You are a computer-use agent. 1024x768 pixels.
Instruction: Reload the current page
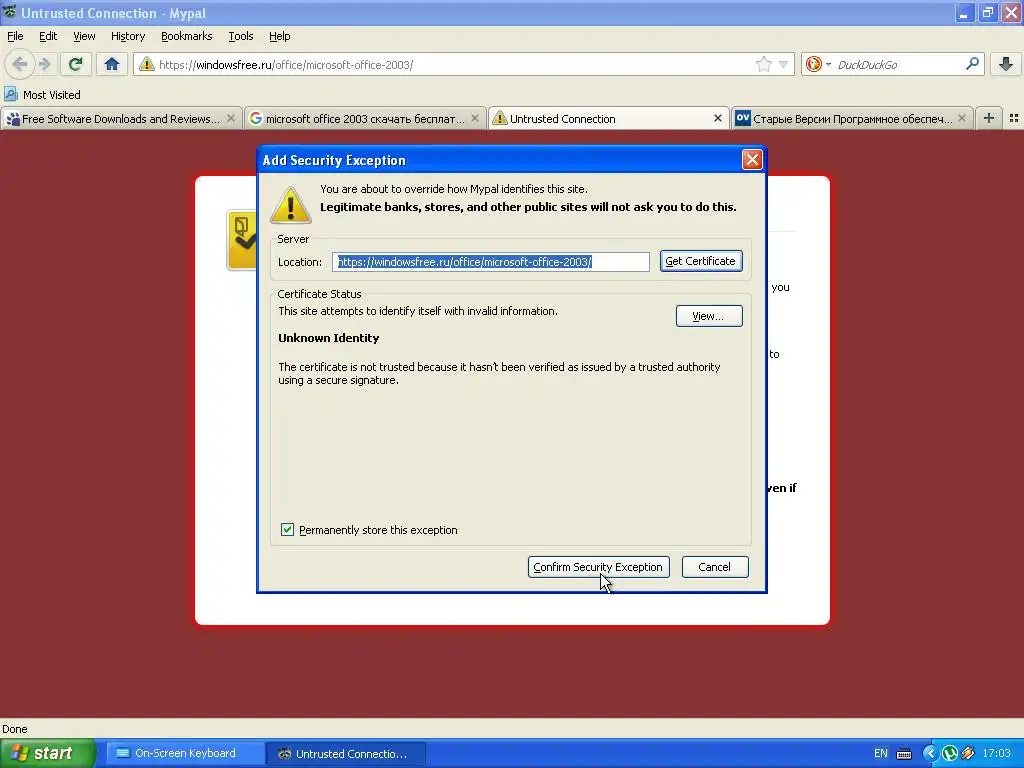tap(75, 64)
